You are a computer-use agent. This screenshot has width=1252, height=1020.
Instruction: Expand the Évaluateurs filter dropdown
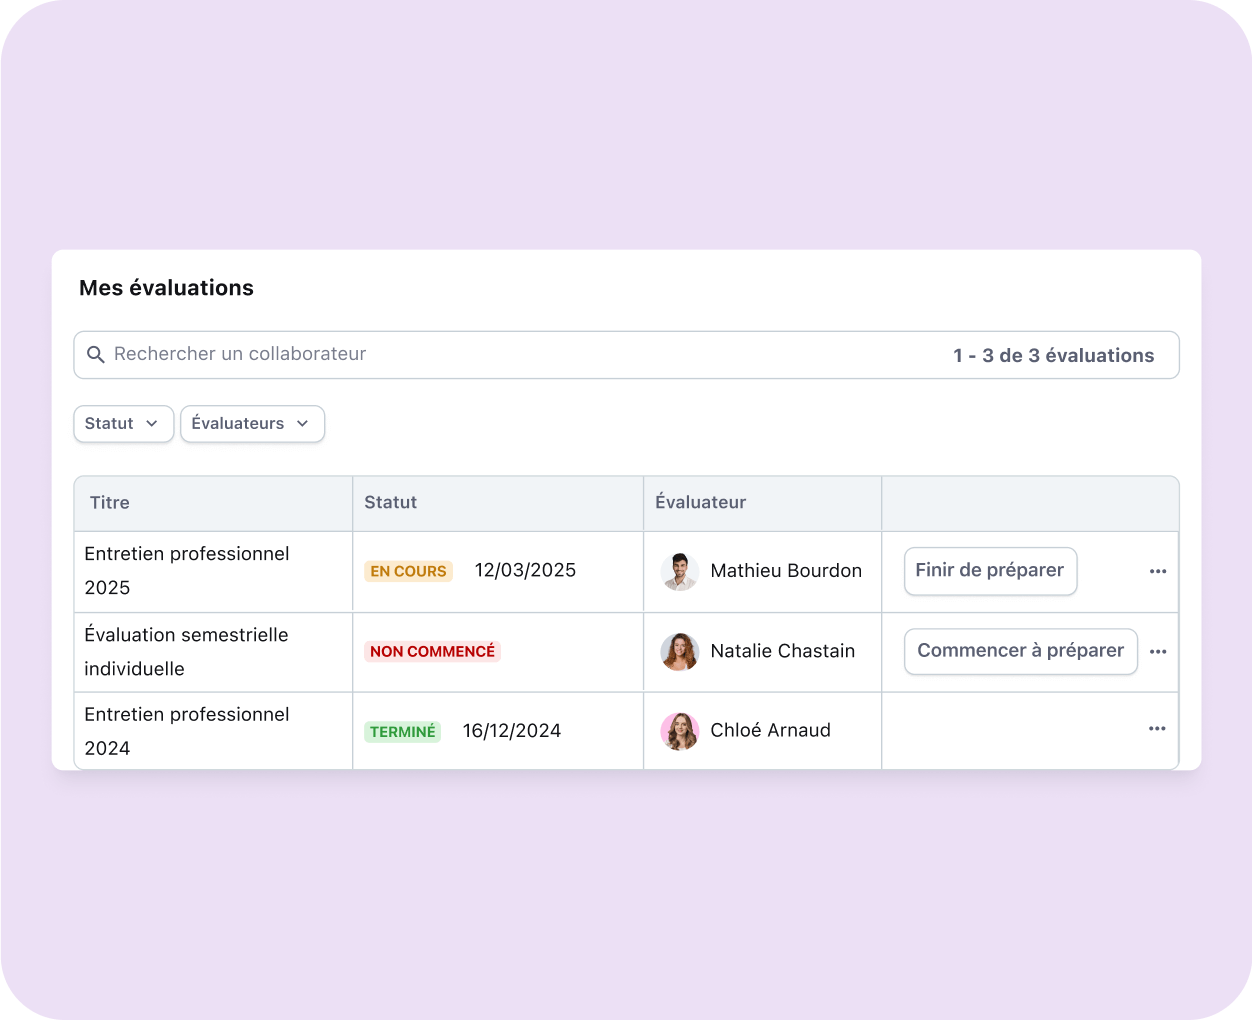(x=252, y=423)
